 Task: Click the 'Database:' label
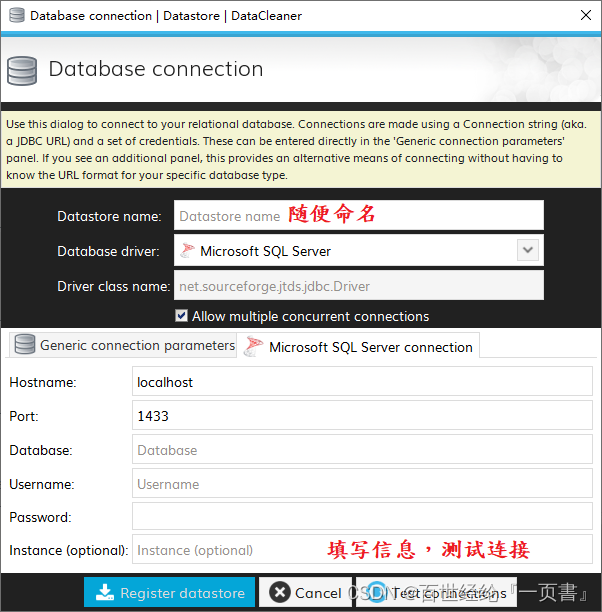click(x=41, y=450)
